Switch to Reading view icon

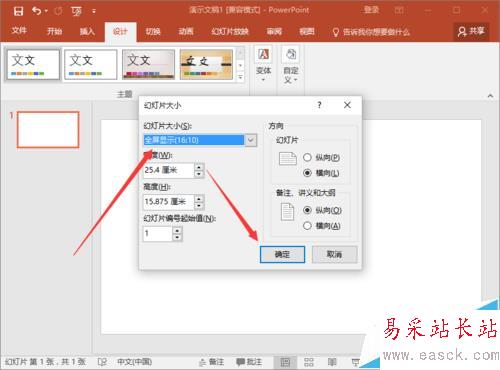coord(332,362)
